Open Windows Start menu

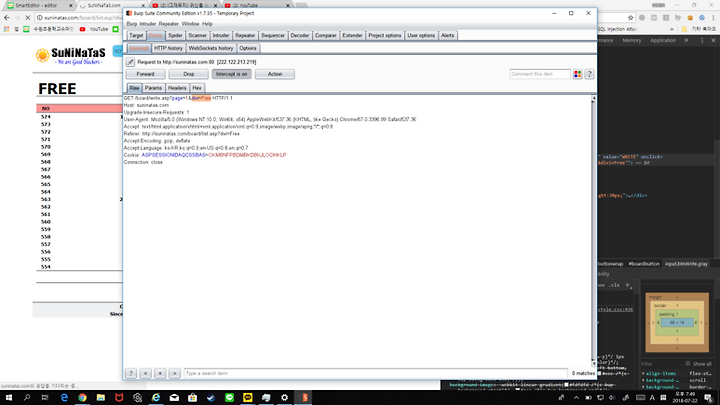[x=9, y=398]
